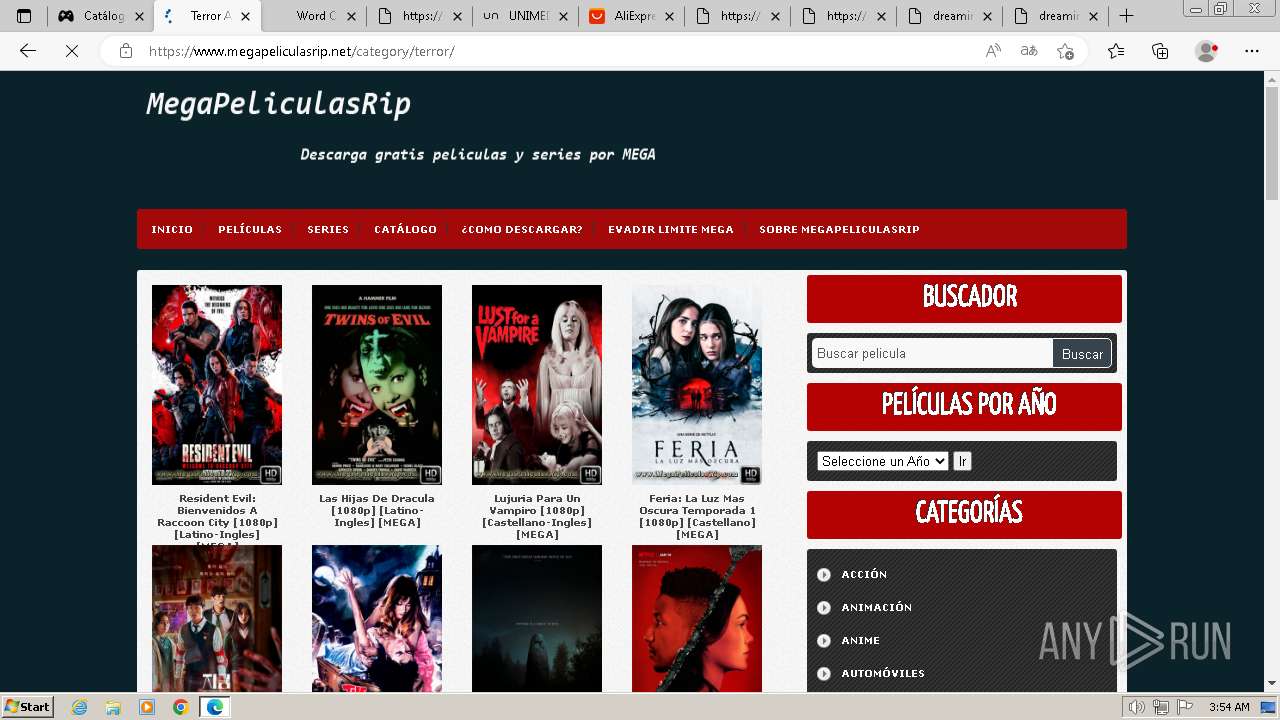Image resolution: width=1280 pixels, height=720 pixels.
Task: Click the ACCIÓN arrow bullet icon
Action: click(x=824, y=574)
